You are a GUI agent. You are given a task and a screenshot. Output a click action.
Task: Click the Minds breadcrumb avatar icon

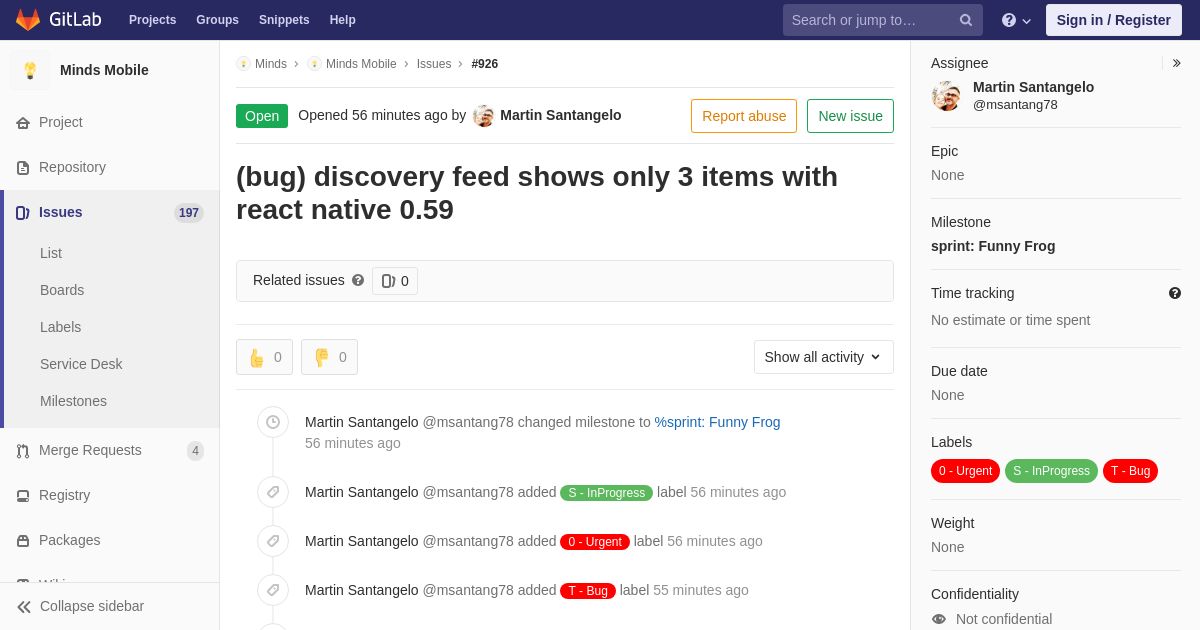(x=243, y=64)
